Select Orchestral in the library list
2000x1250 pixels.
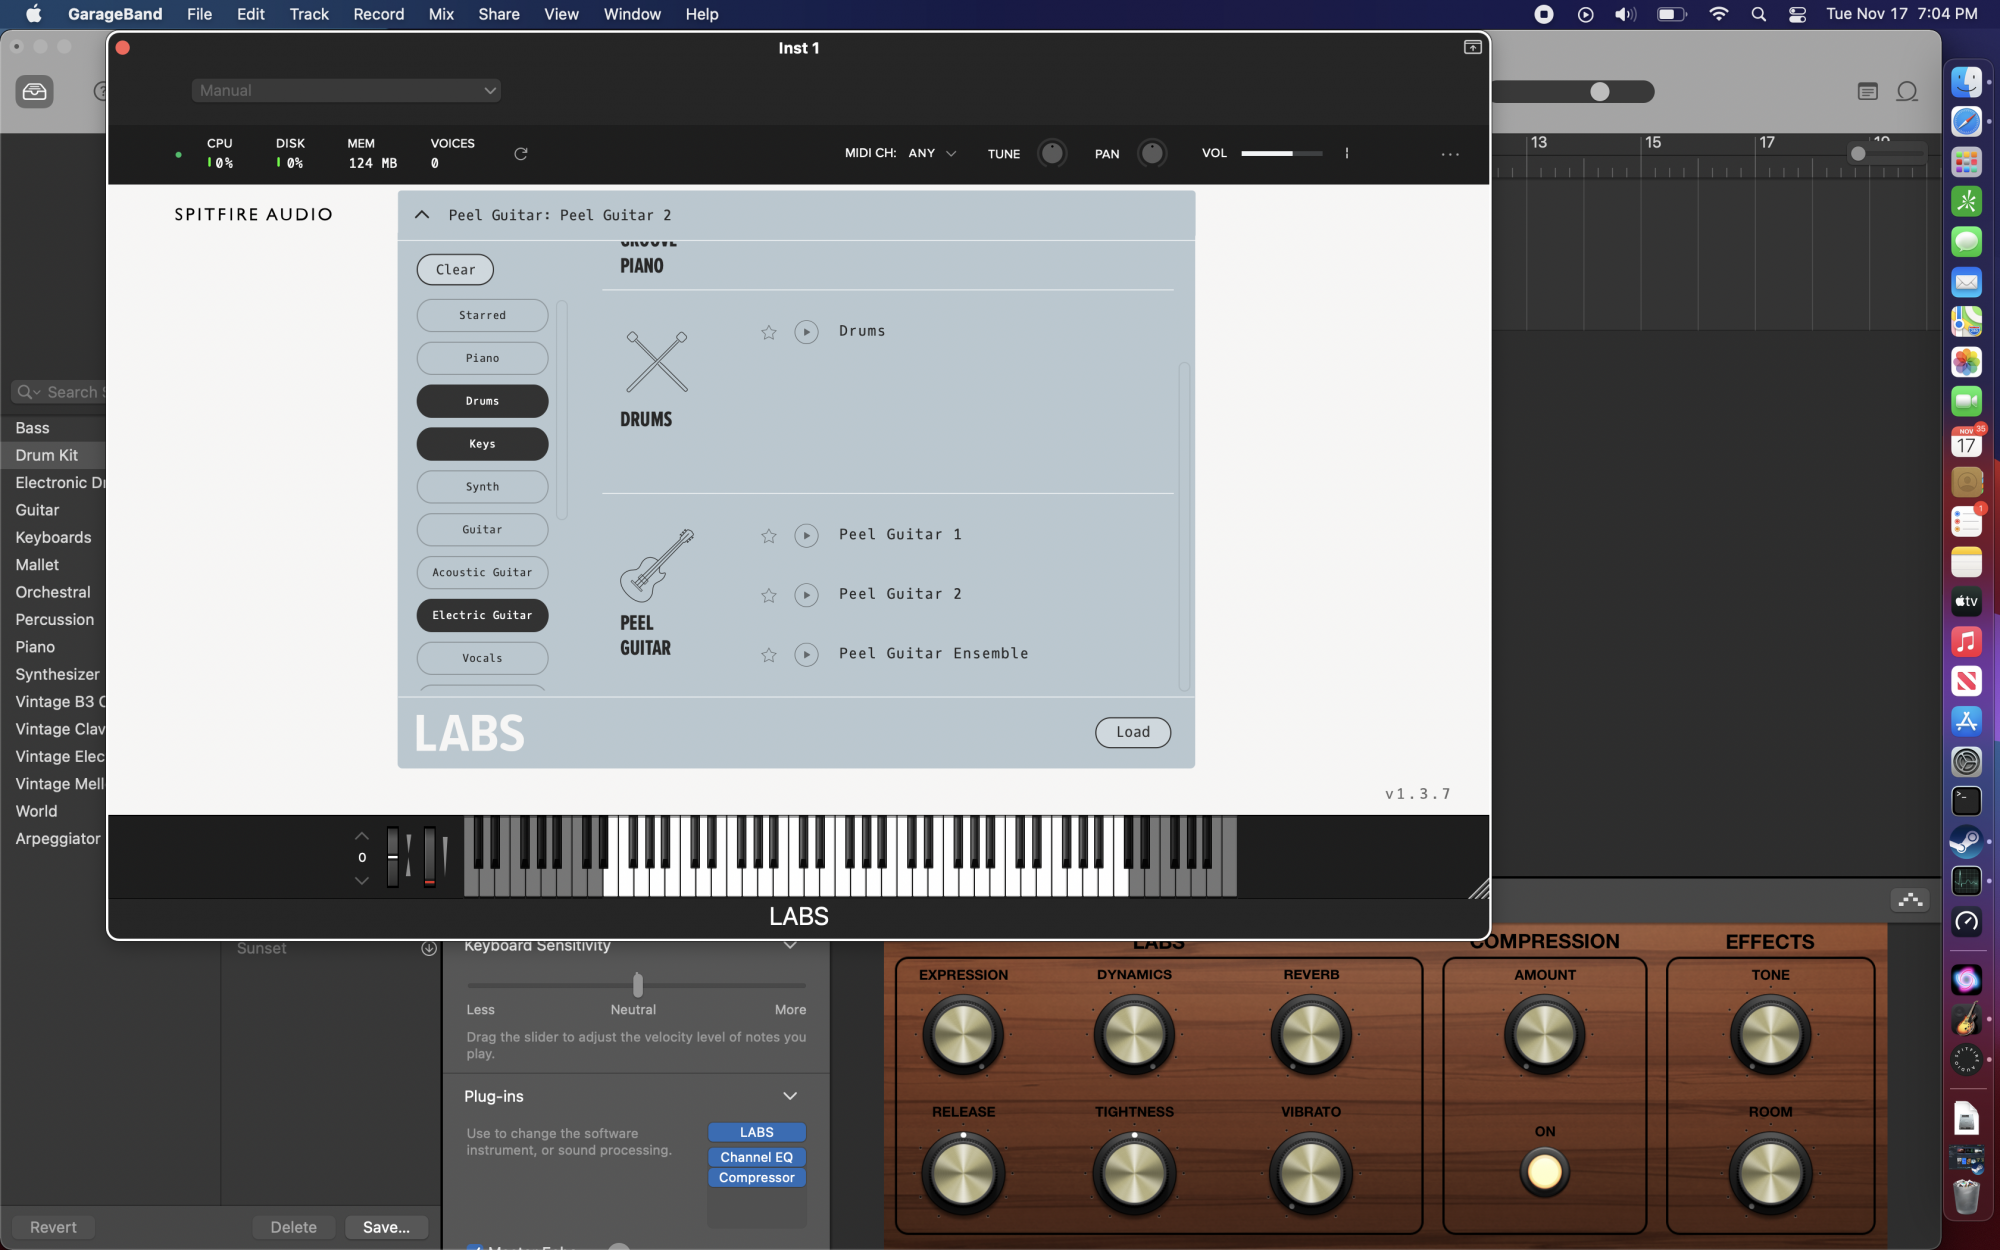coord(53,592)
